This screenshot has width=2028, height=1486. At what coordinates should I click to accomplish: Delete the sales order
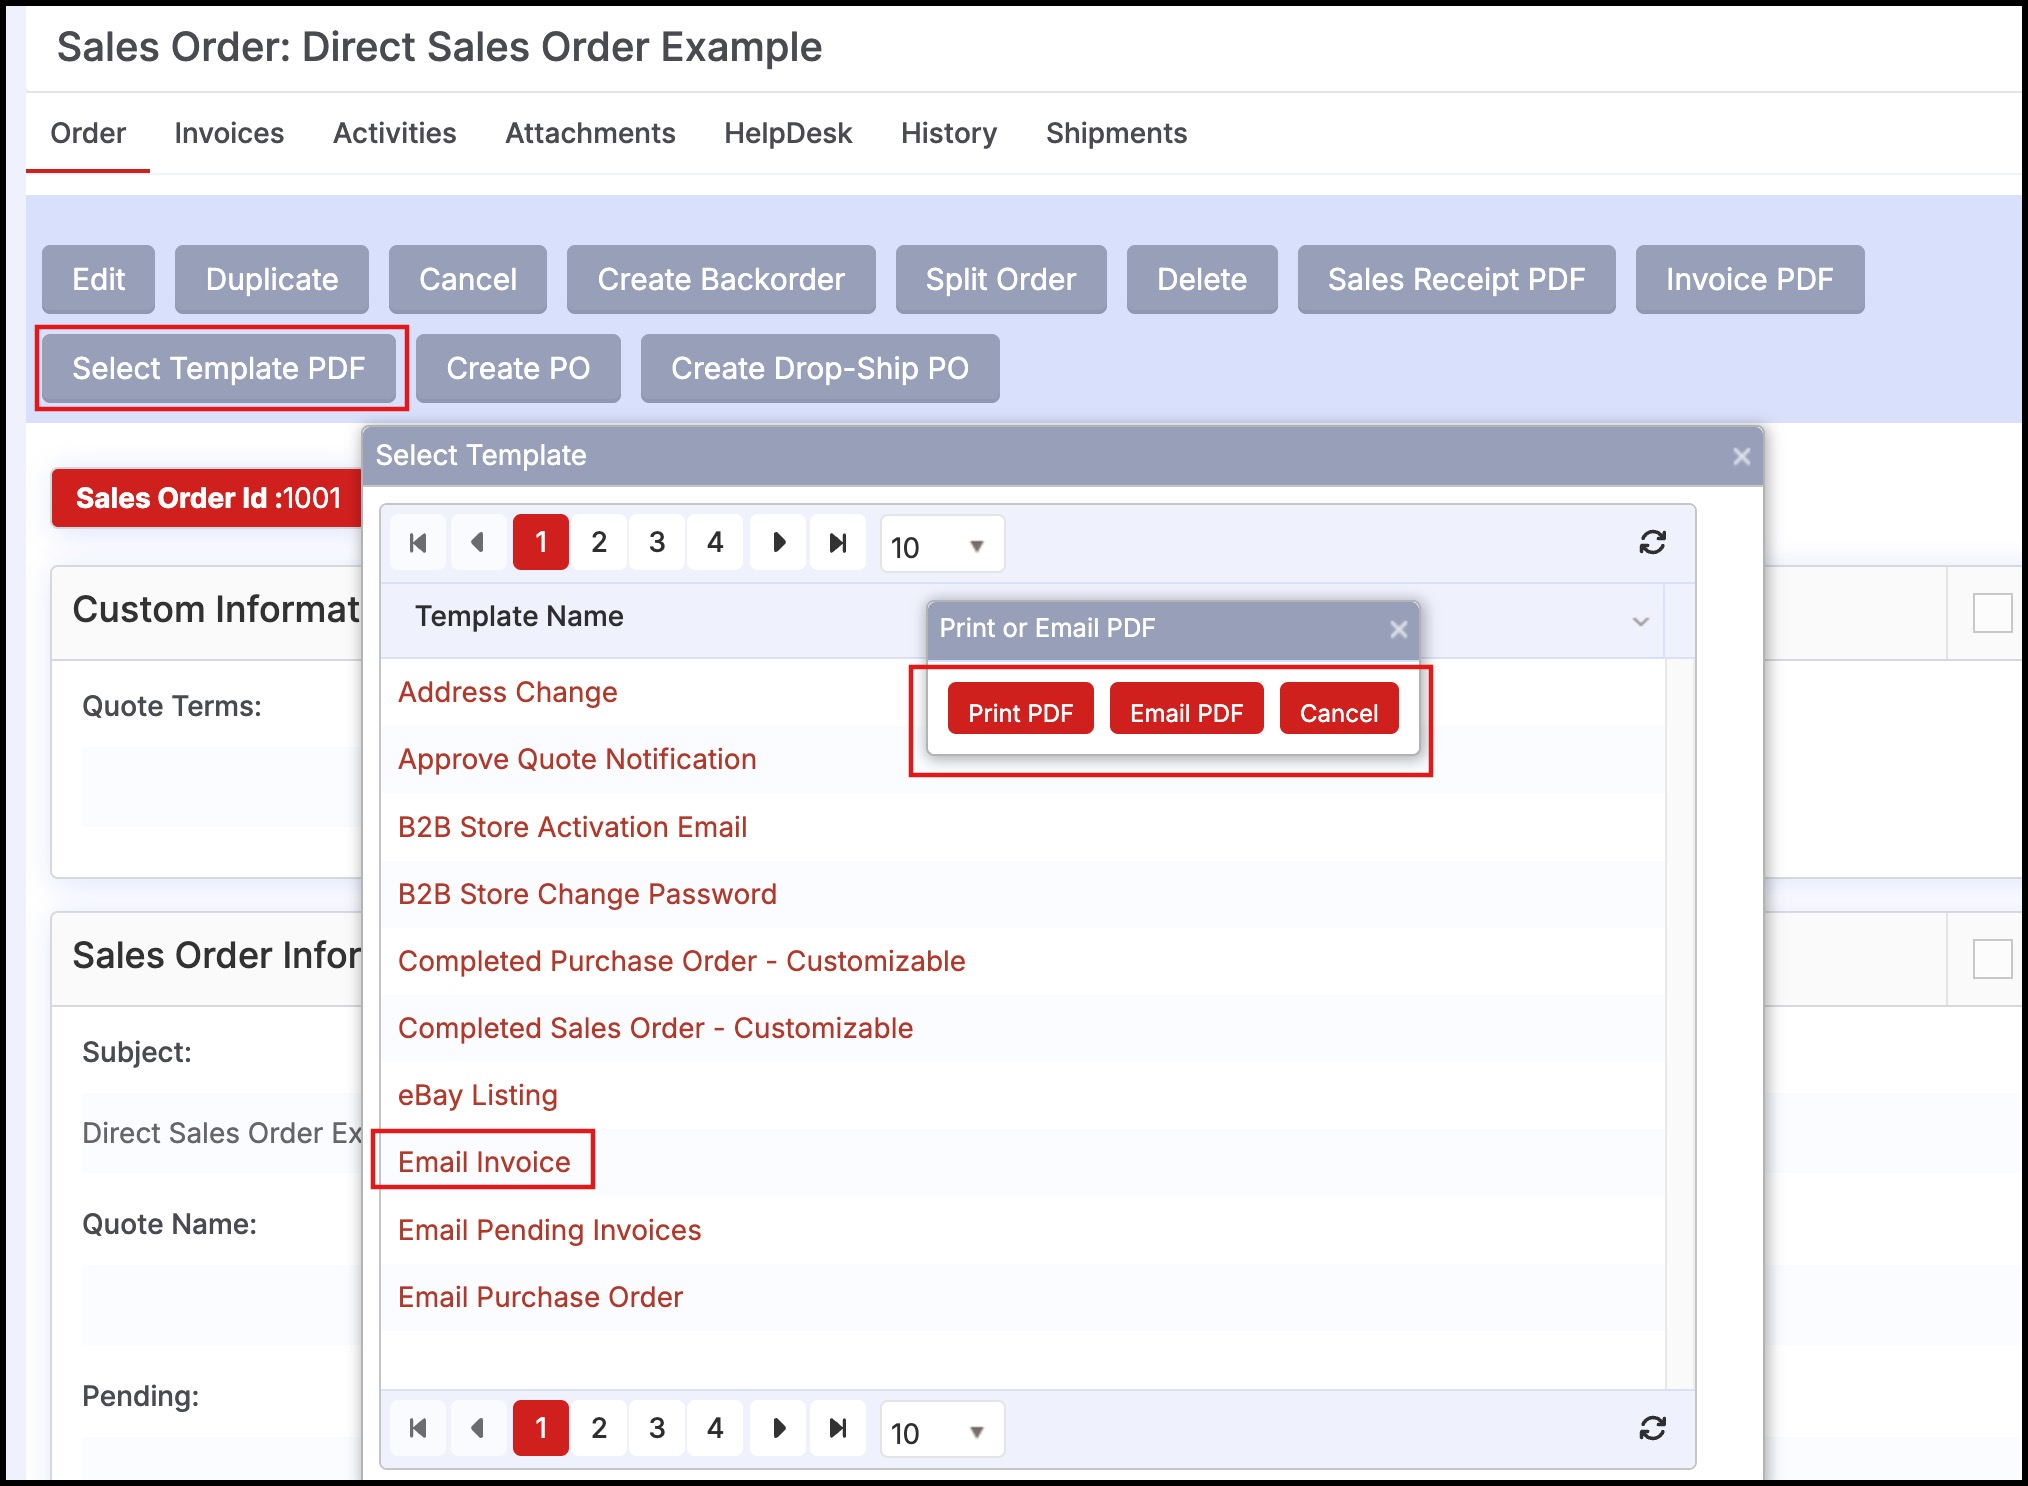[1201, 279]
